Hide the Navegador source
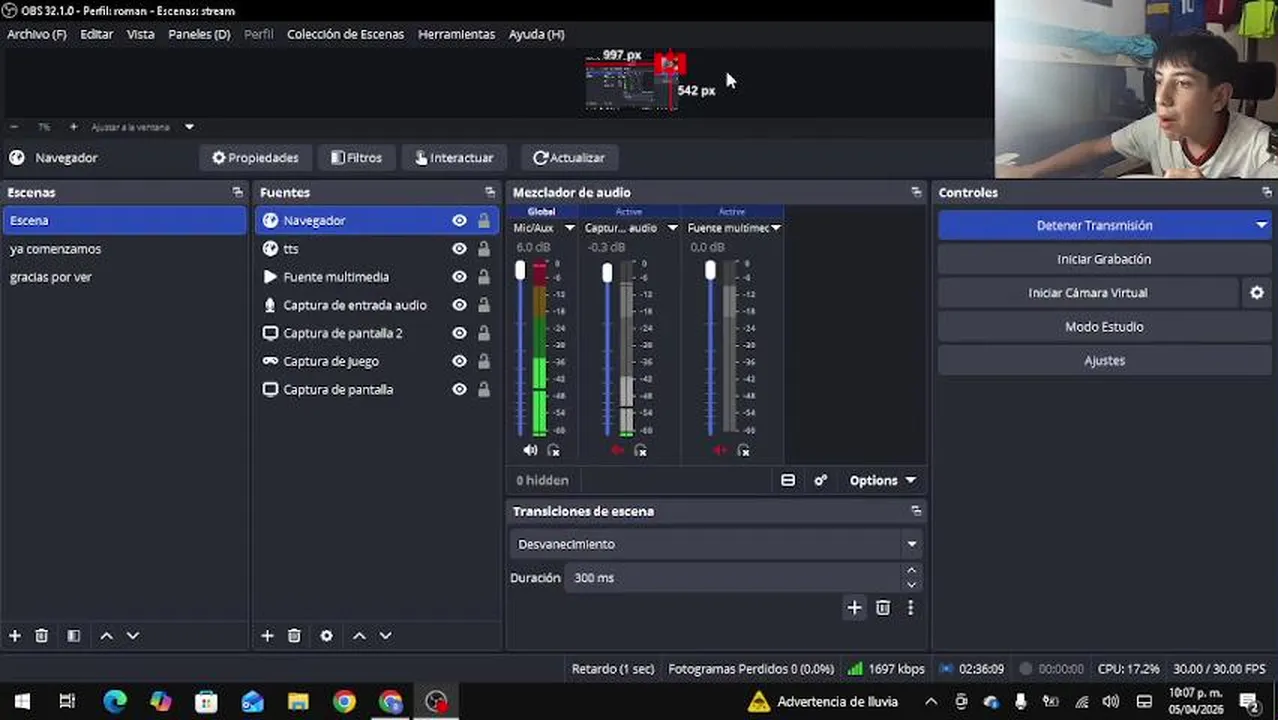This screenshot has height=720, width=1278. 459,221
